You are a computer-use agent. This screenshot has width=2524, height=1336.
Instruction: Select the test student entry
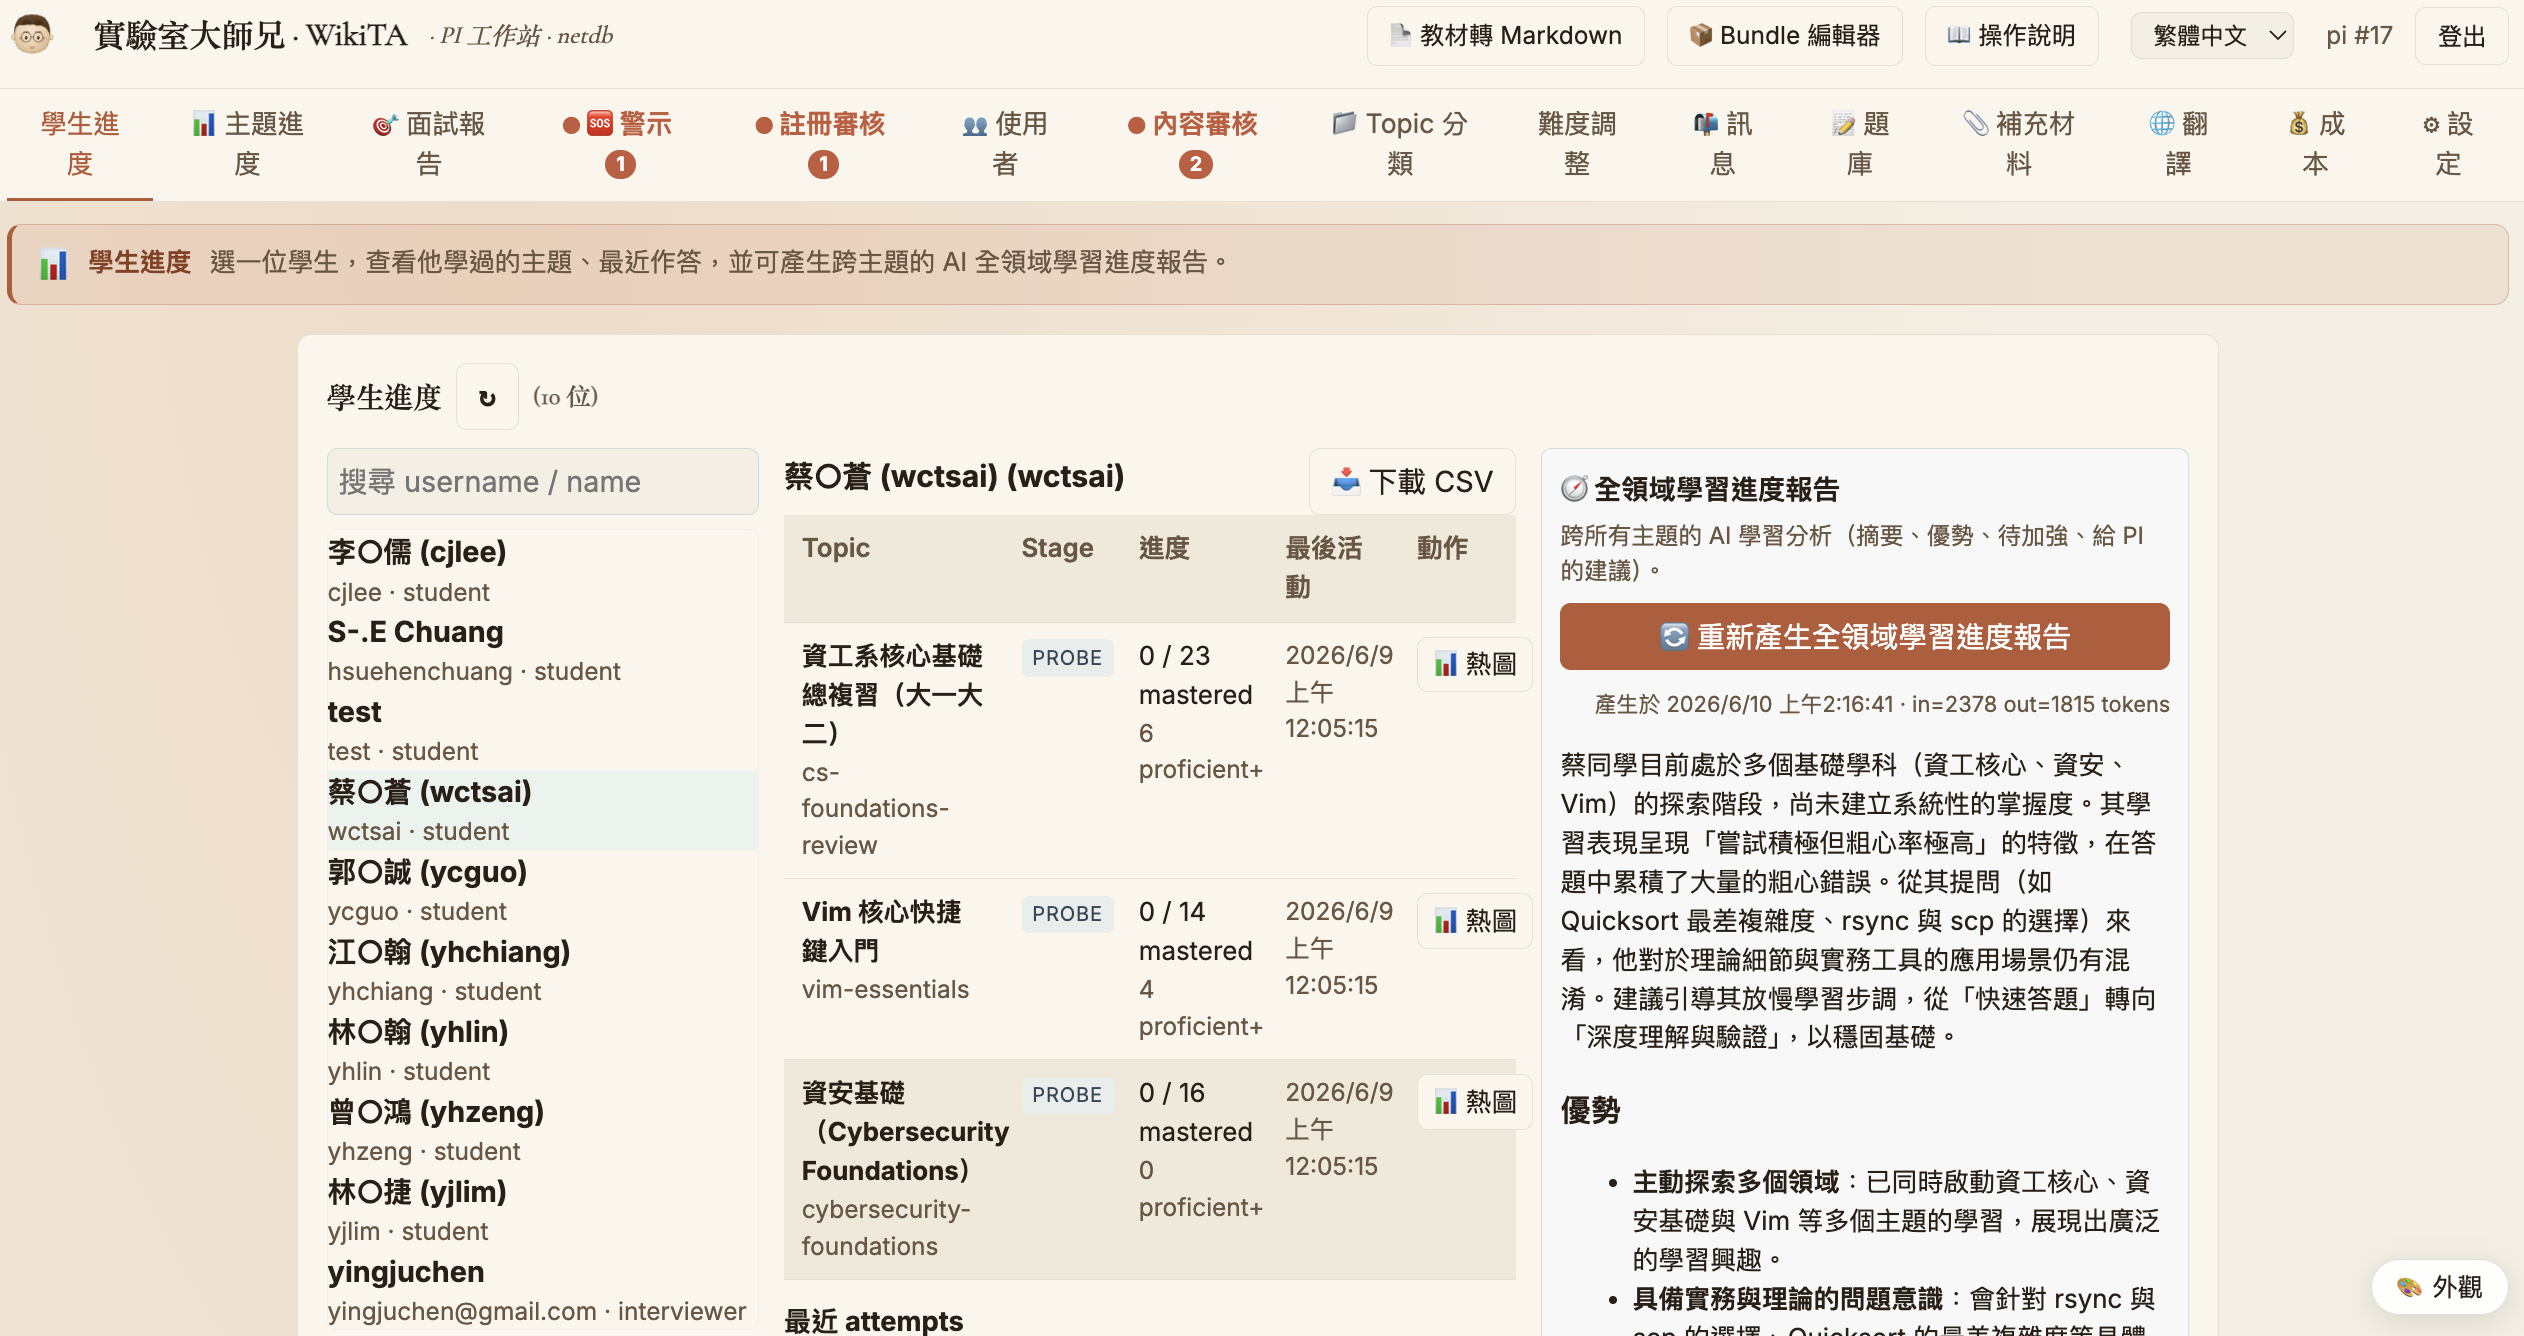point(543,730)
